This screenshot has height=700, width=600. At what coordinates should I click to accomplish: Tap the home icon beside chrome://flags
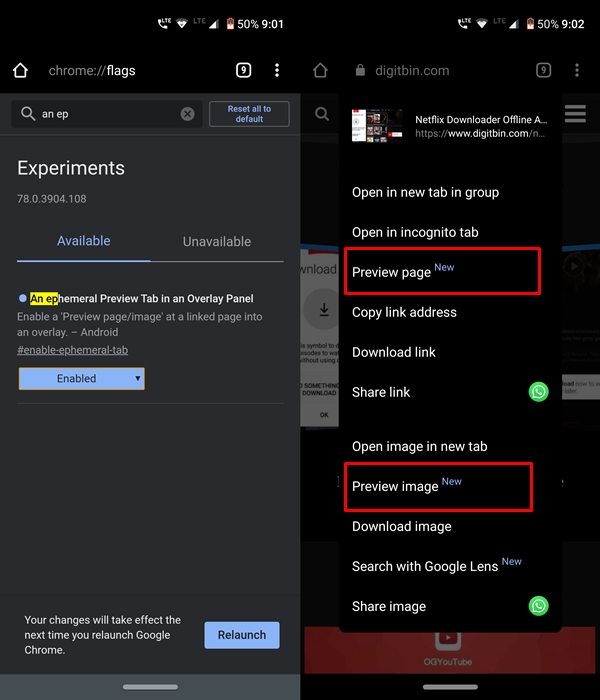(x=20, y=71)
